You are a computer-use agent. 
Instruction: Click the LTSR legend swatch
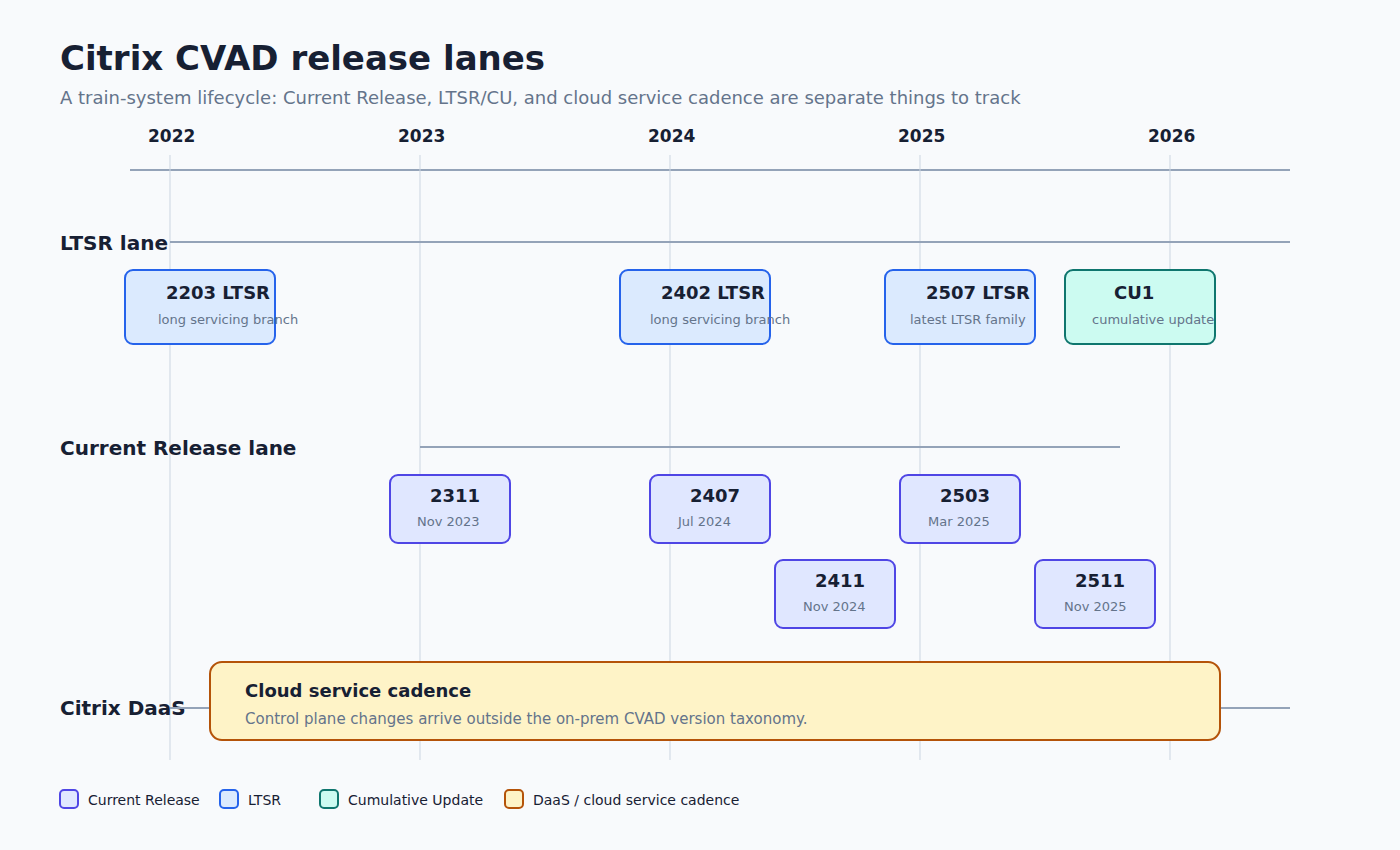[229, 799]
